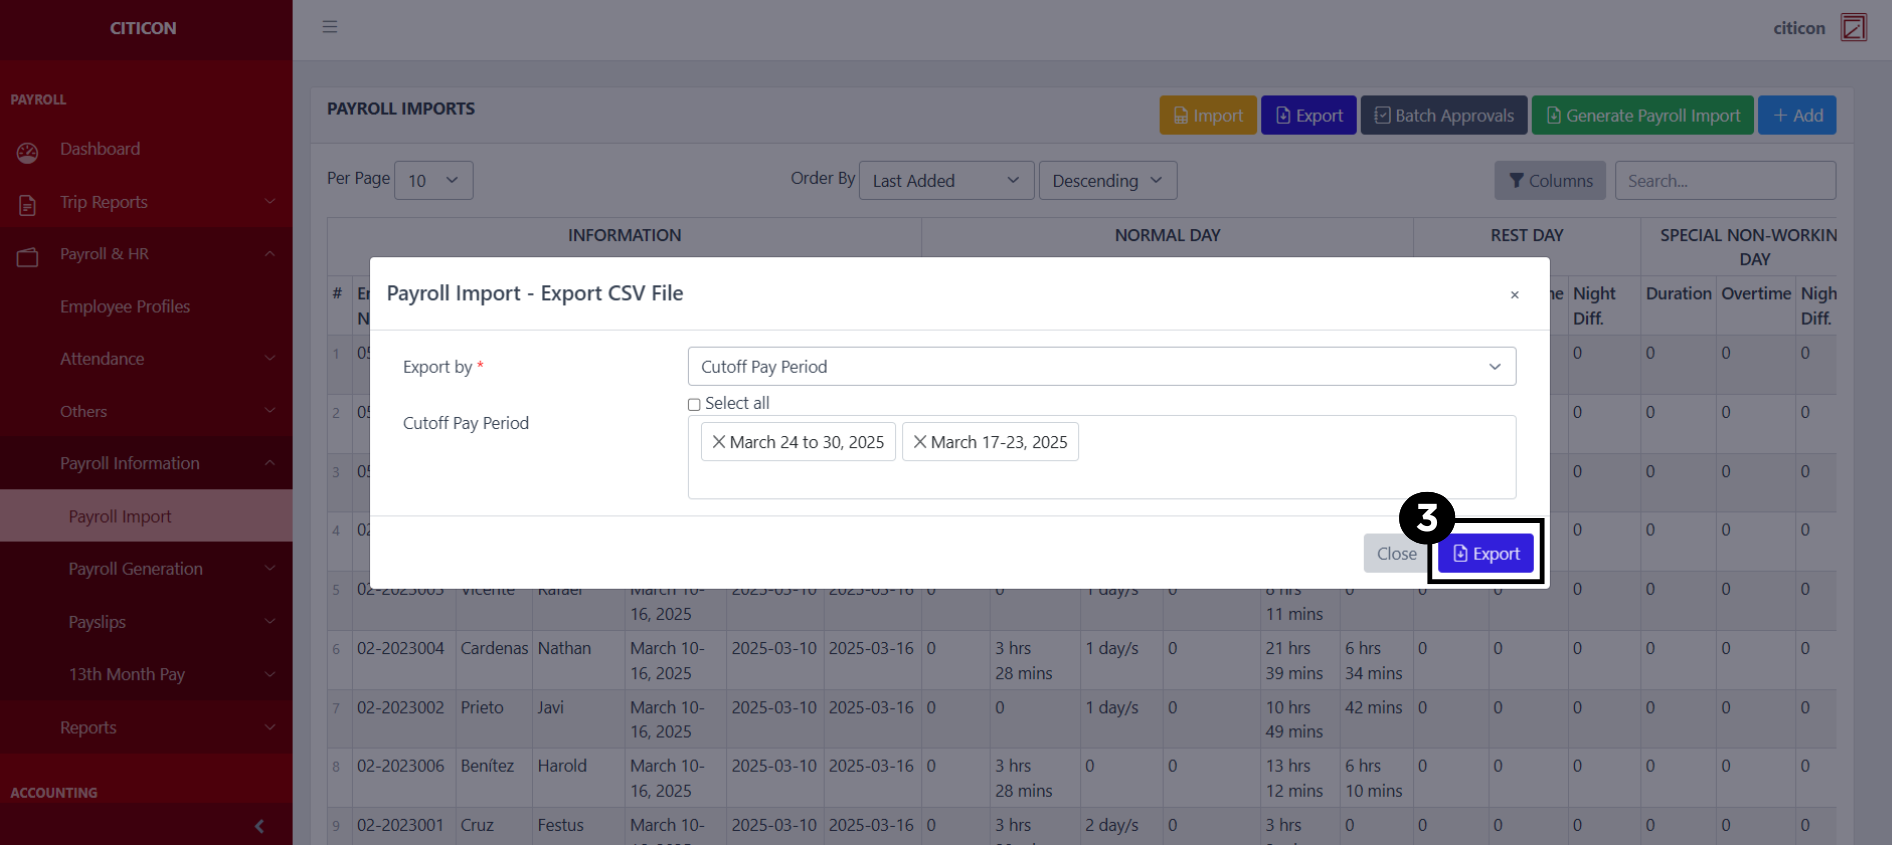
Task: Click the Festus first name cell
Action: tap(579, 826)
